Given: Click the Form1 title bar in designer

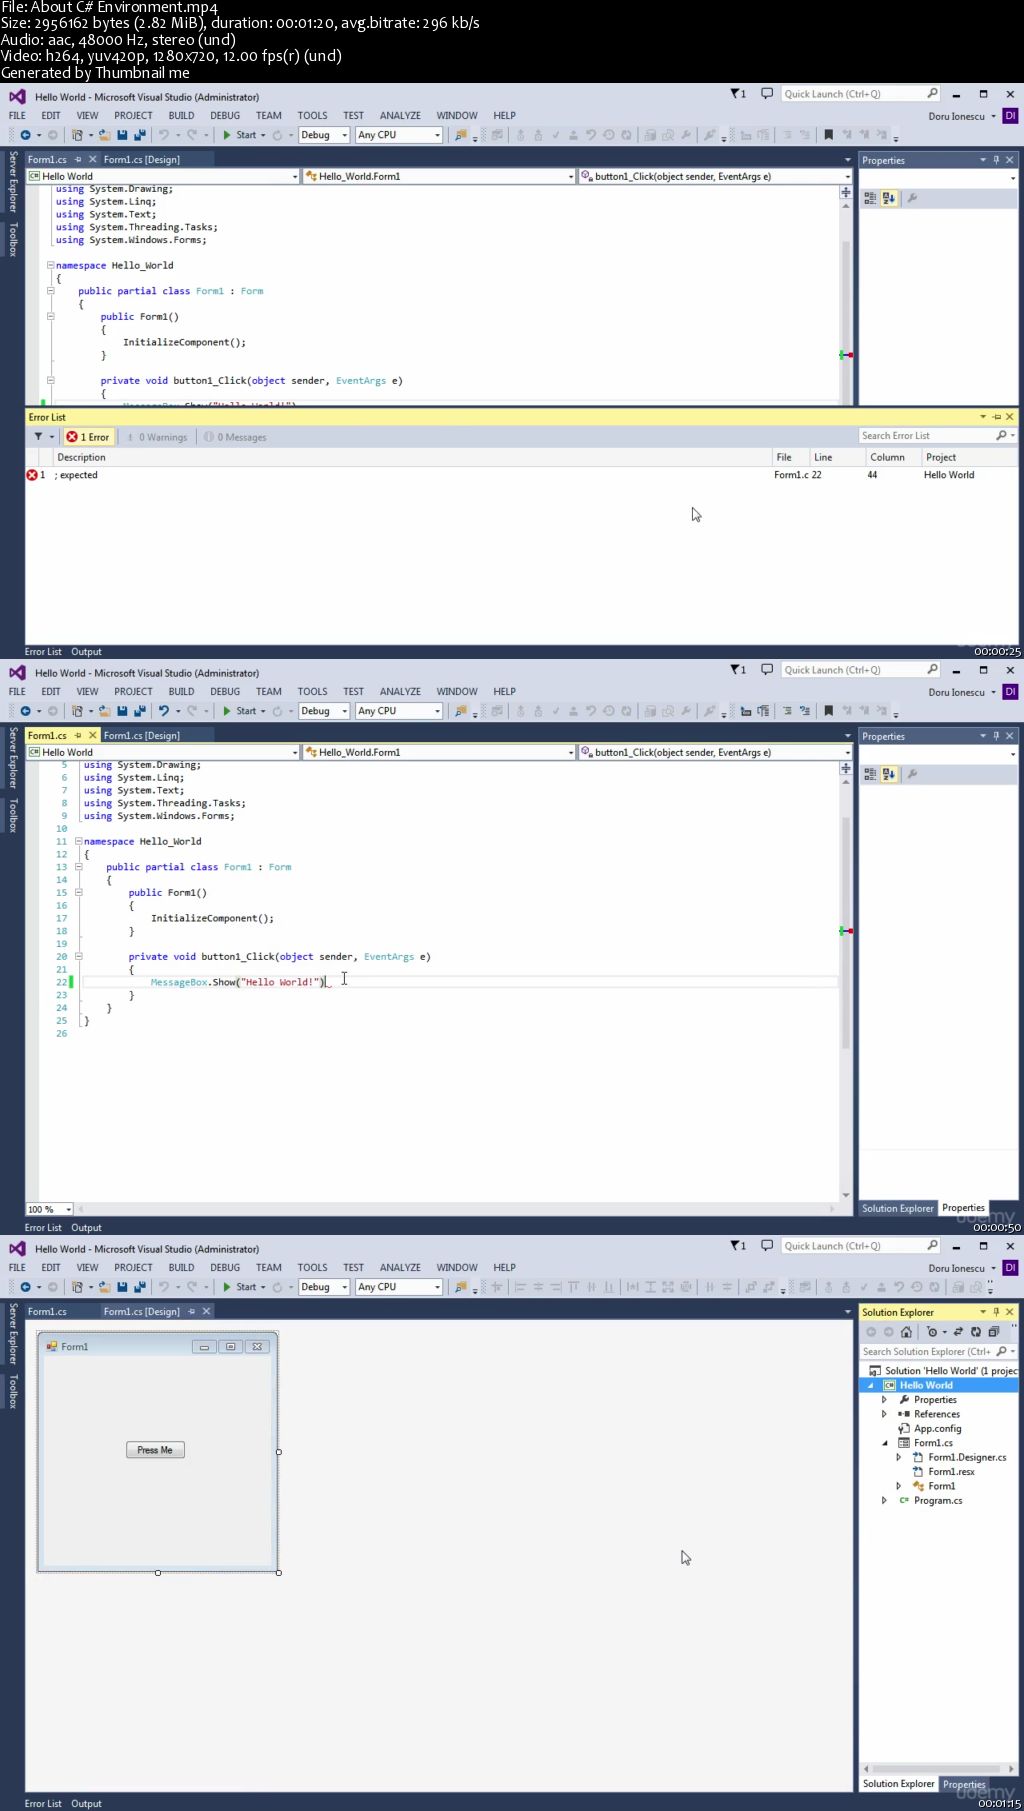Looking at the screenshot, I should click(158, 1346).
